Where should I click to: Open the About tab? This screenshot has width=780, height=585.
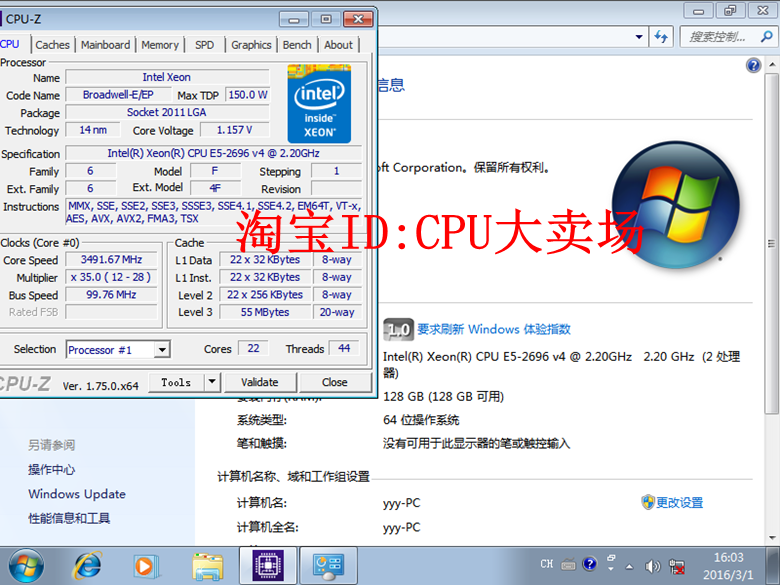[338, 45]
